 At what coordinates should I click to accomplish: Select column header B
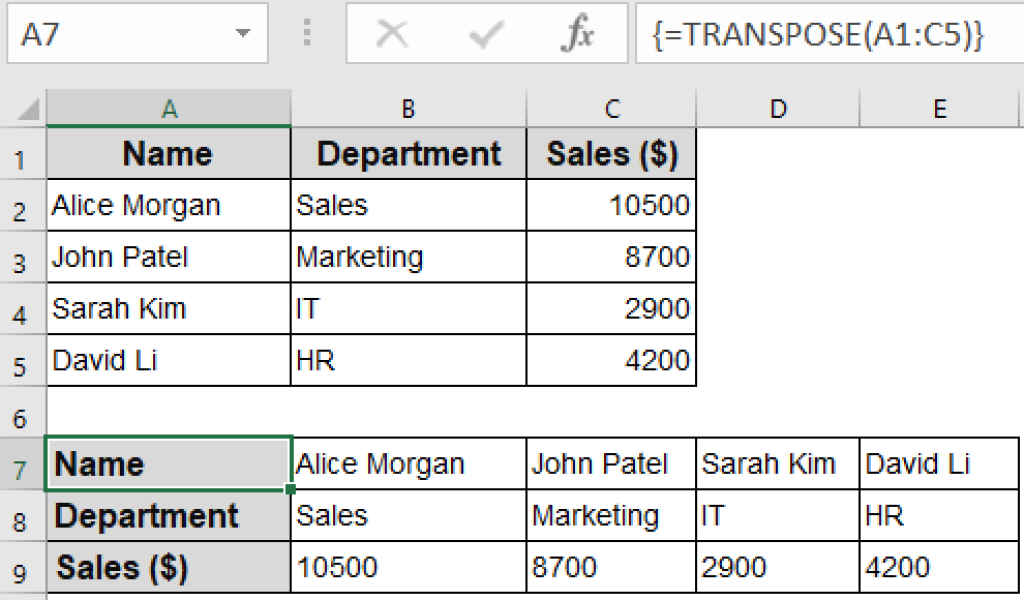(x=407, y=106)
